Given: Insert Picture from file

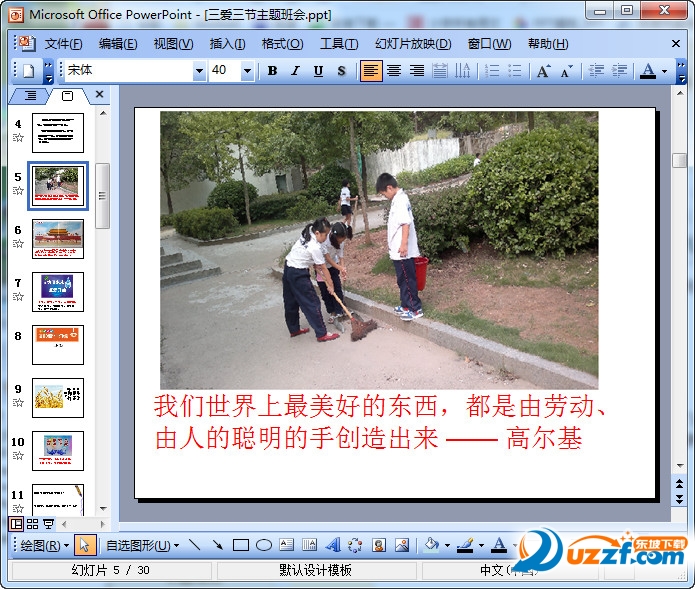Looking at the screenshot, I should click(x=402, y=546).
